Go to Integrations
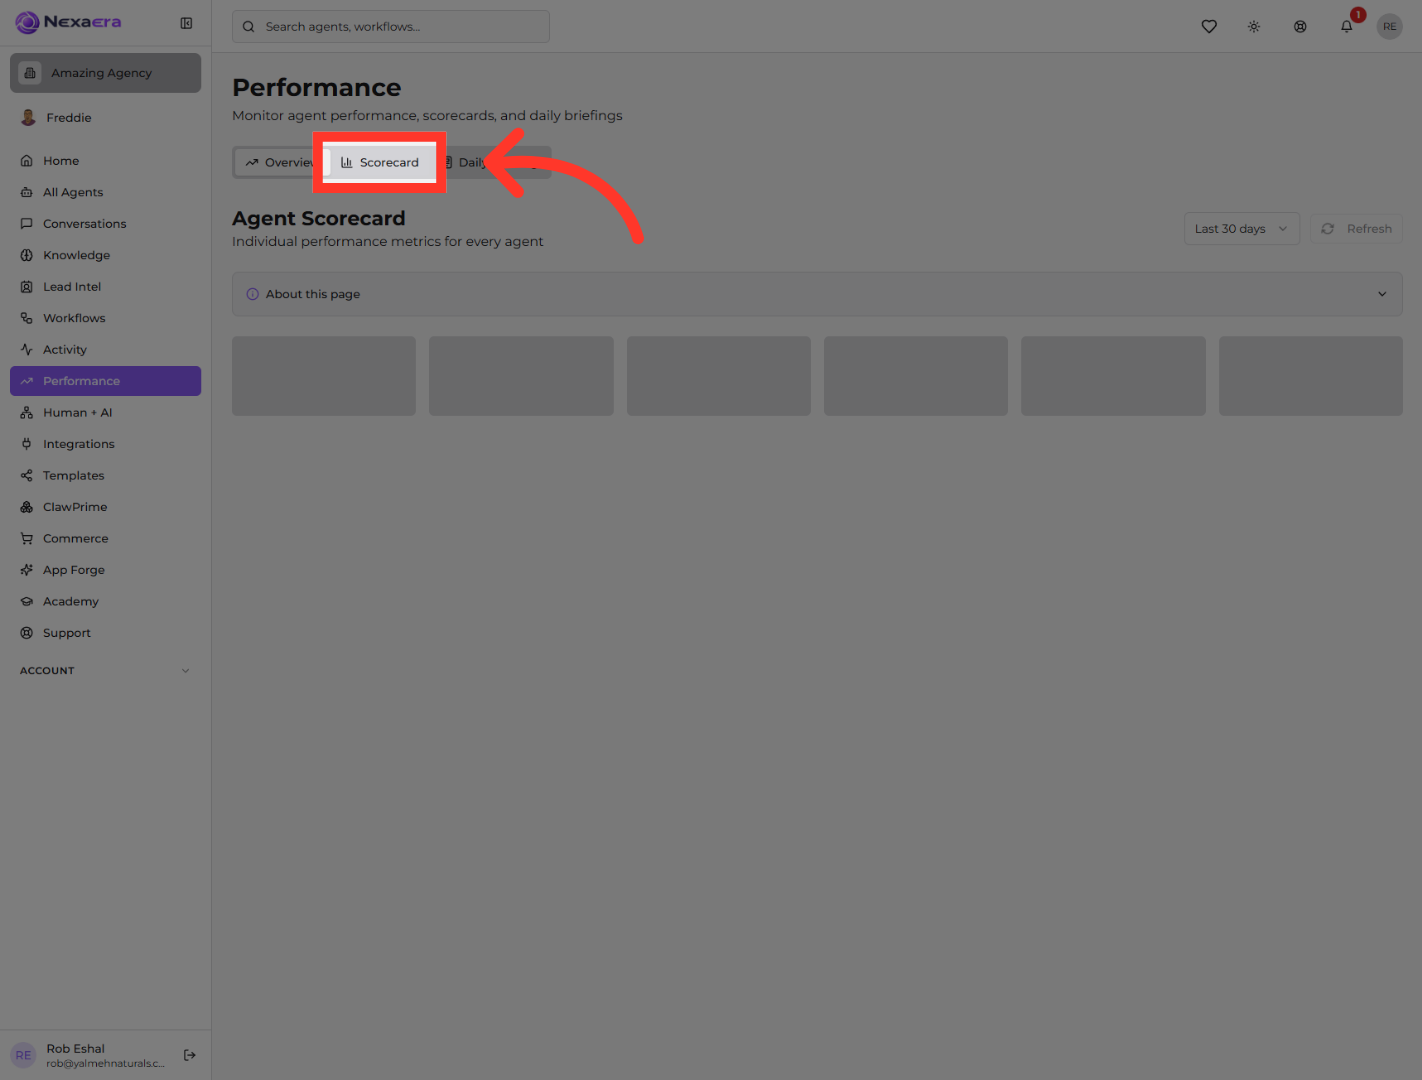 [105, 444]
